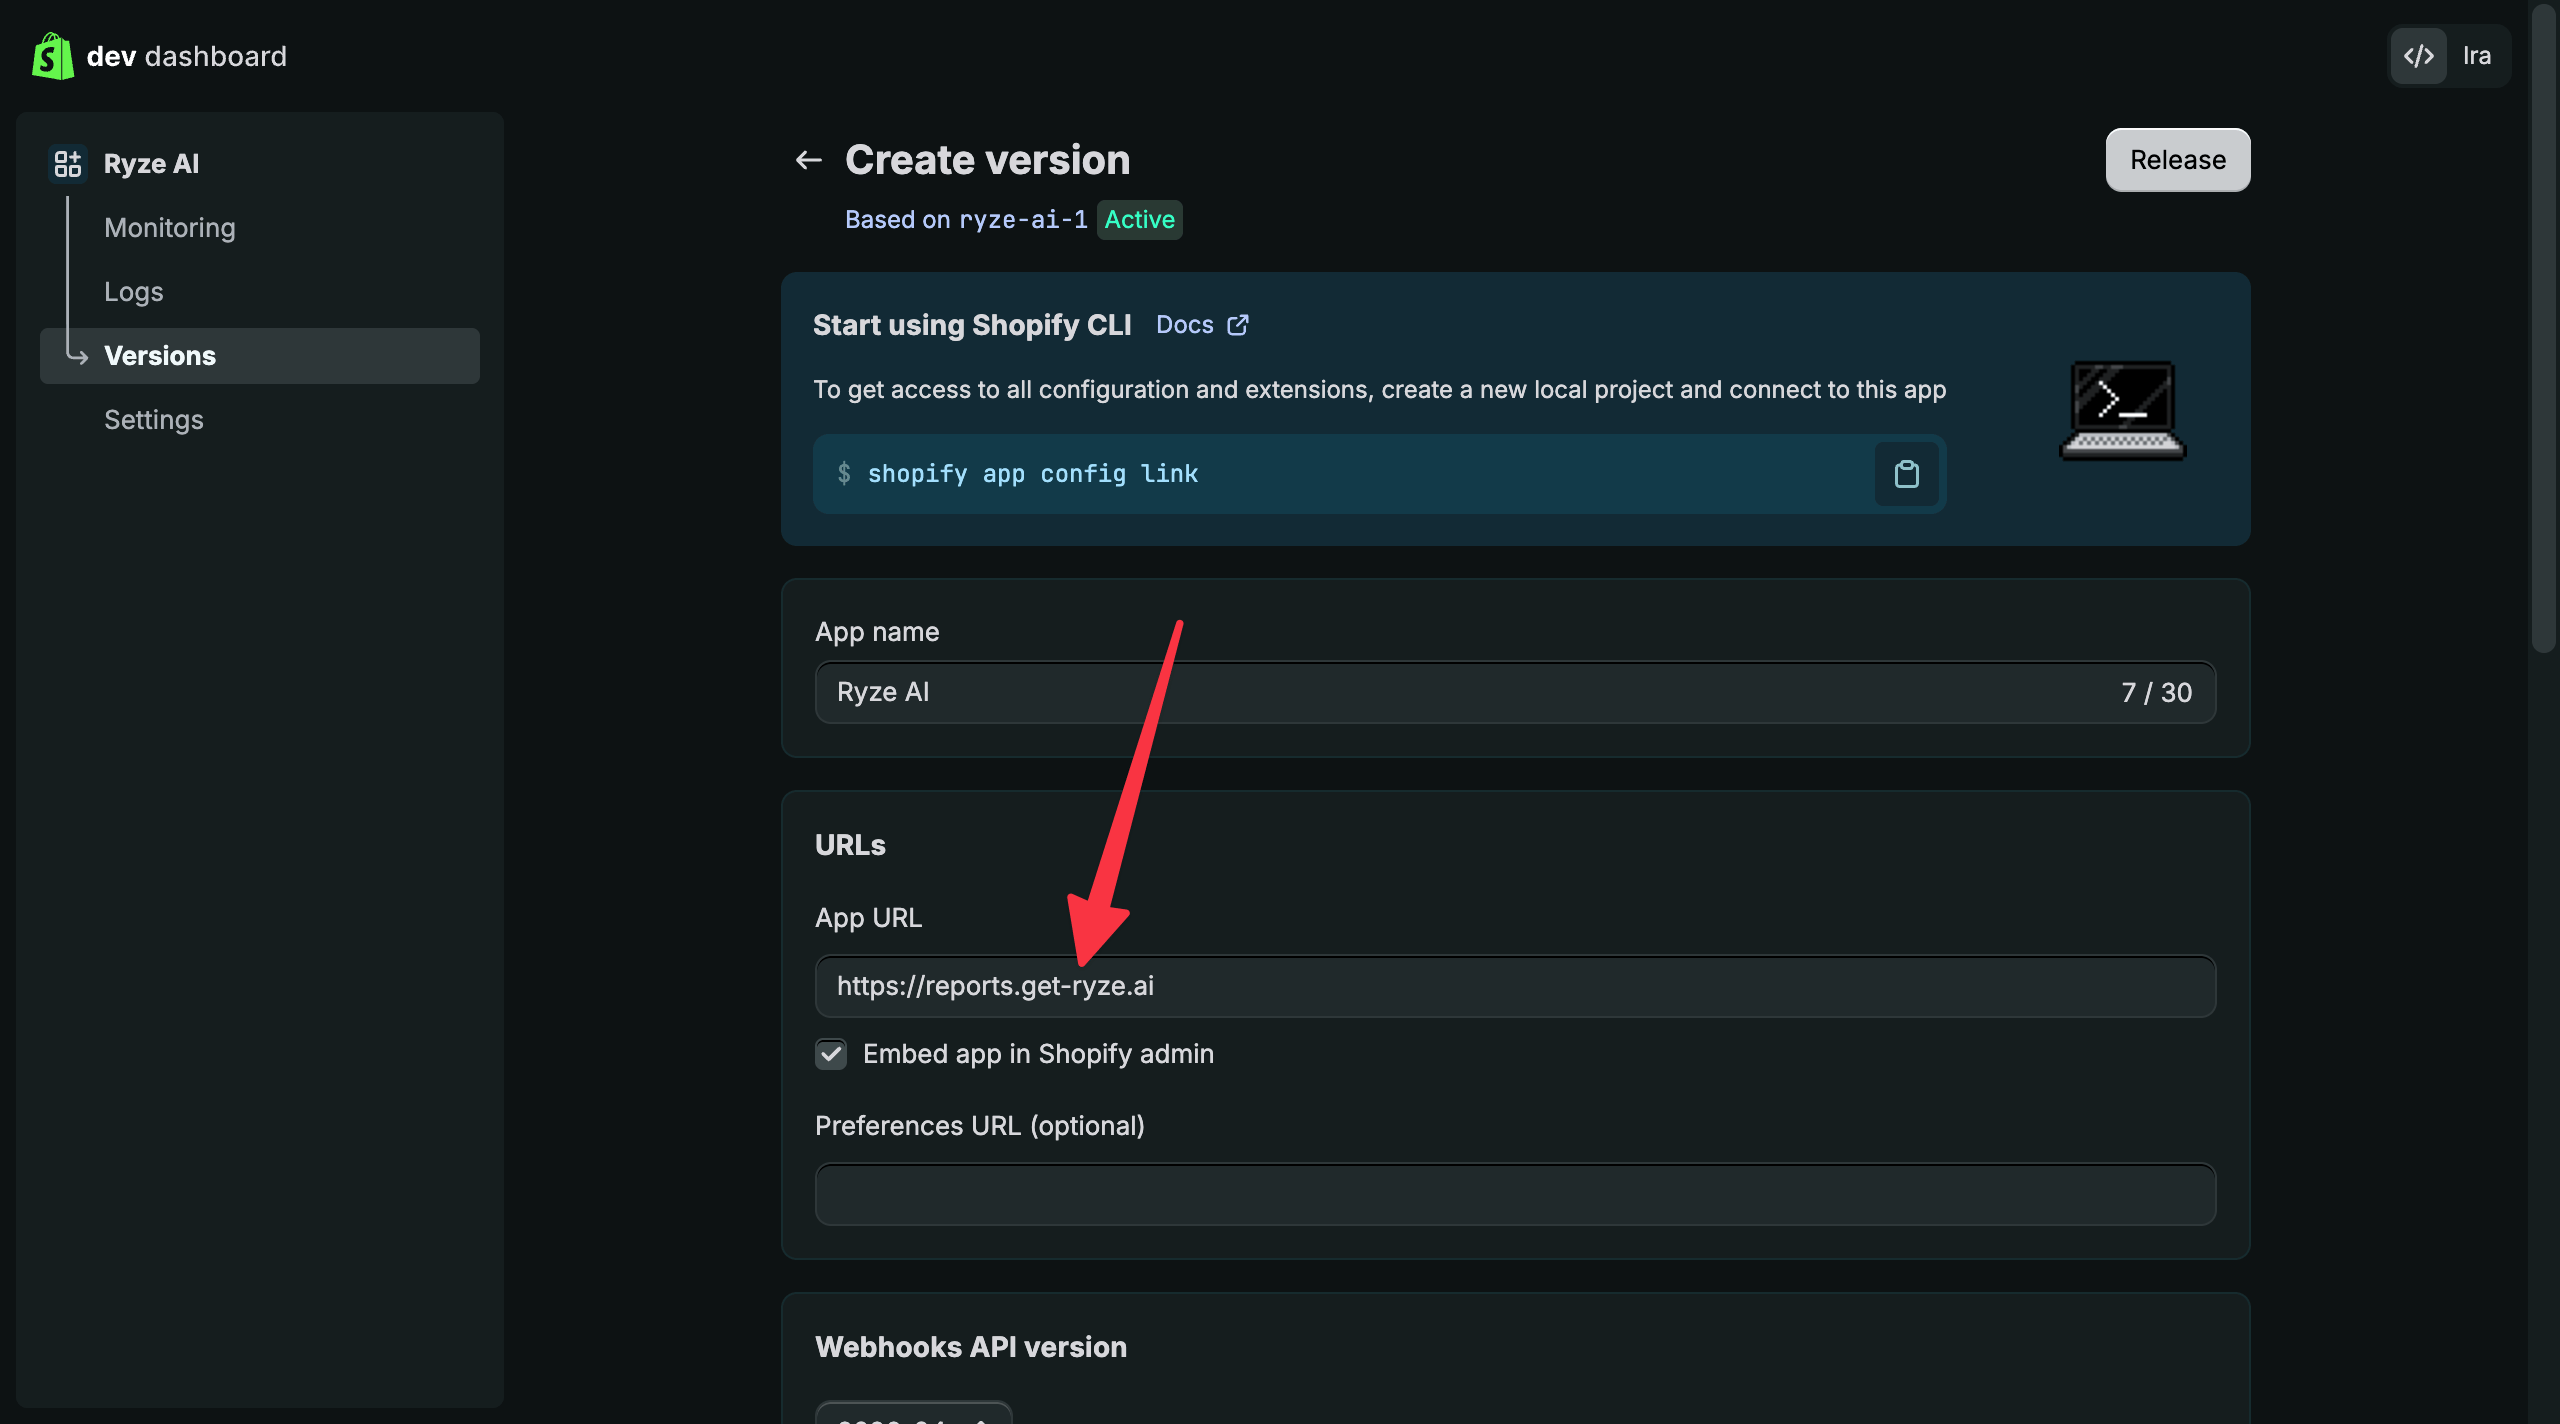
Task: Click the App URL label
Action: 868,918
